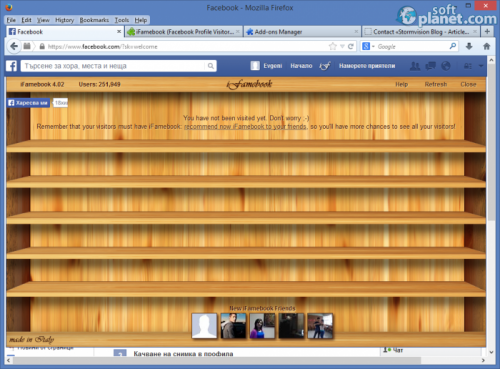Viewport: 500px width, 369px height.
Task: Click horizontal scrollbar right arrow
Action: (483, 360)
